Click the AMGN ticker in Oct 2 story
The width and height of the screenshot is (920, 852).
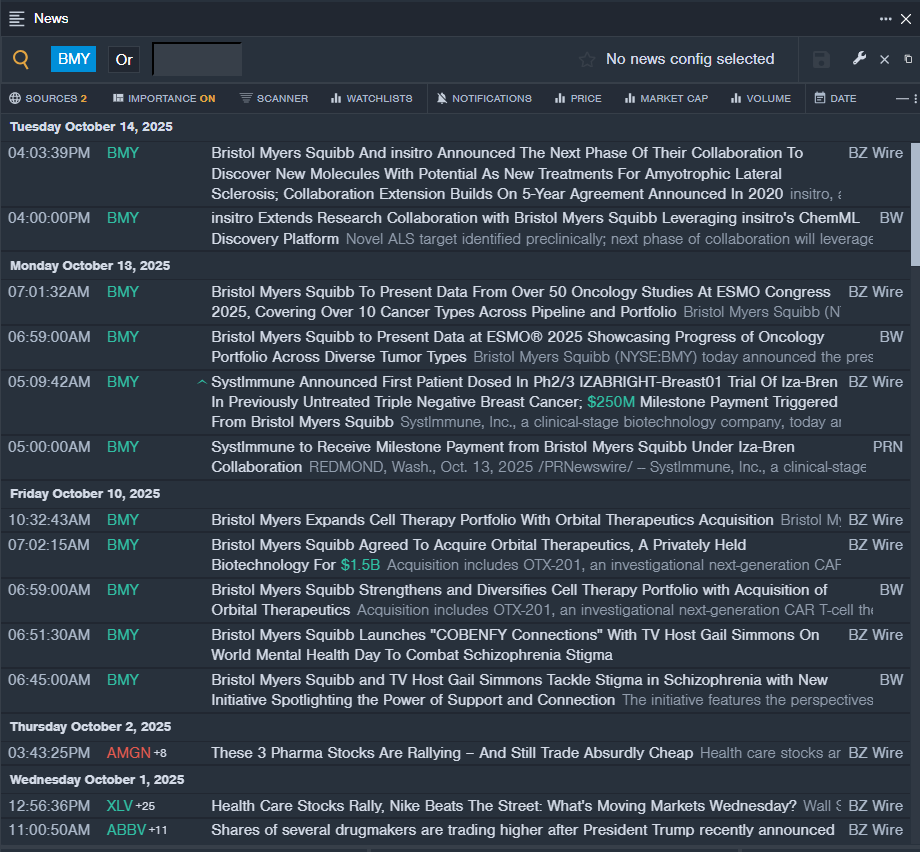coord(127,753)
